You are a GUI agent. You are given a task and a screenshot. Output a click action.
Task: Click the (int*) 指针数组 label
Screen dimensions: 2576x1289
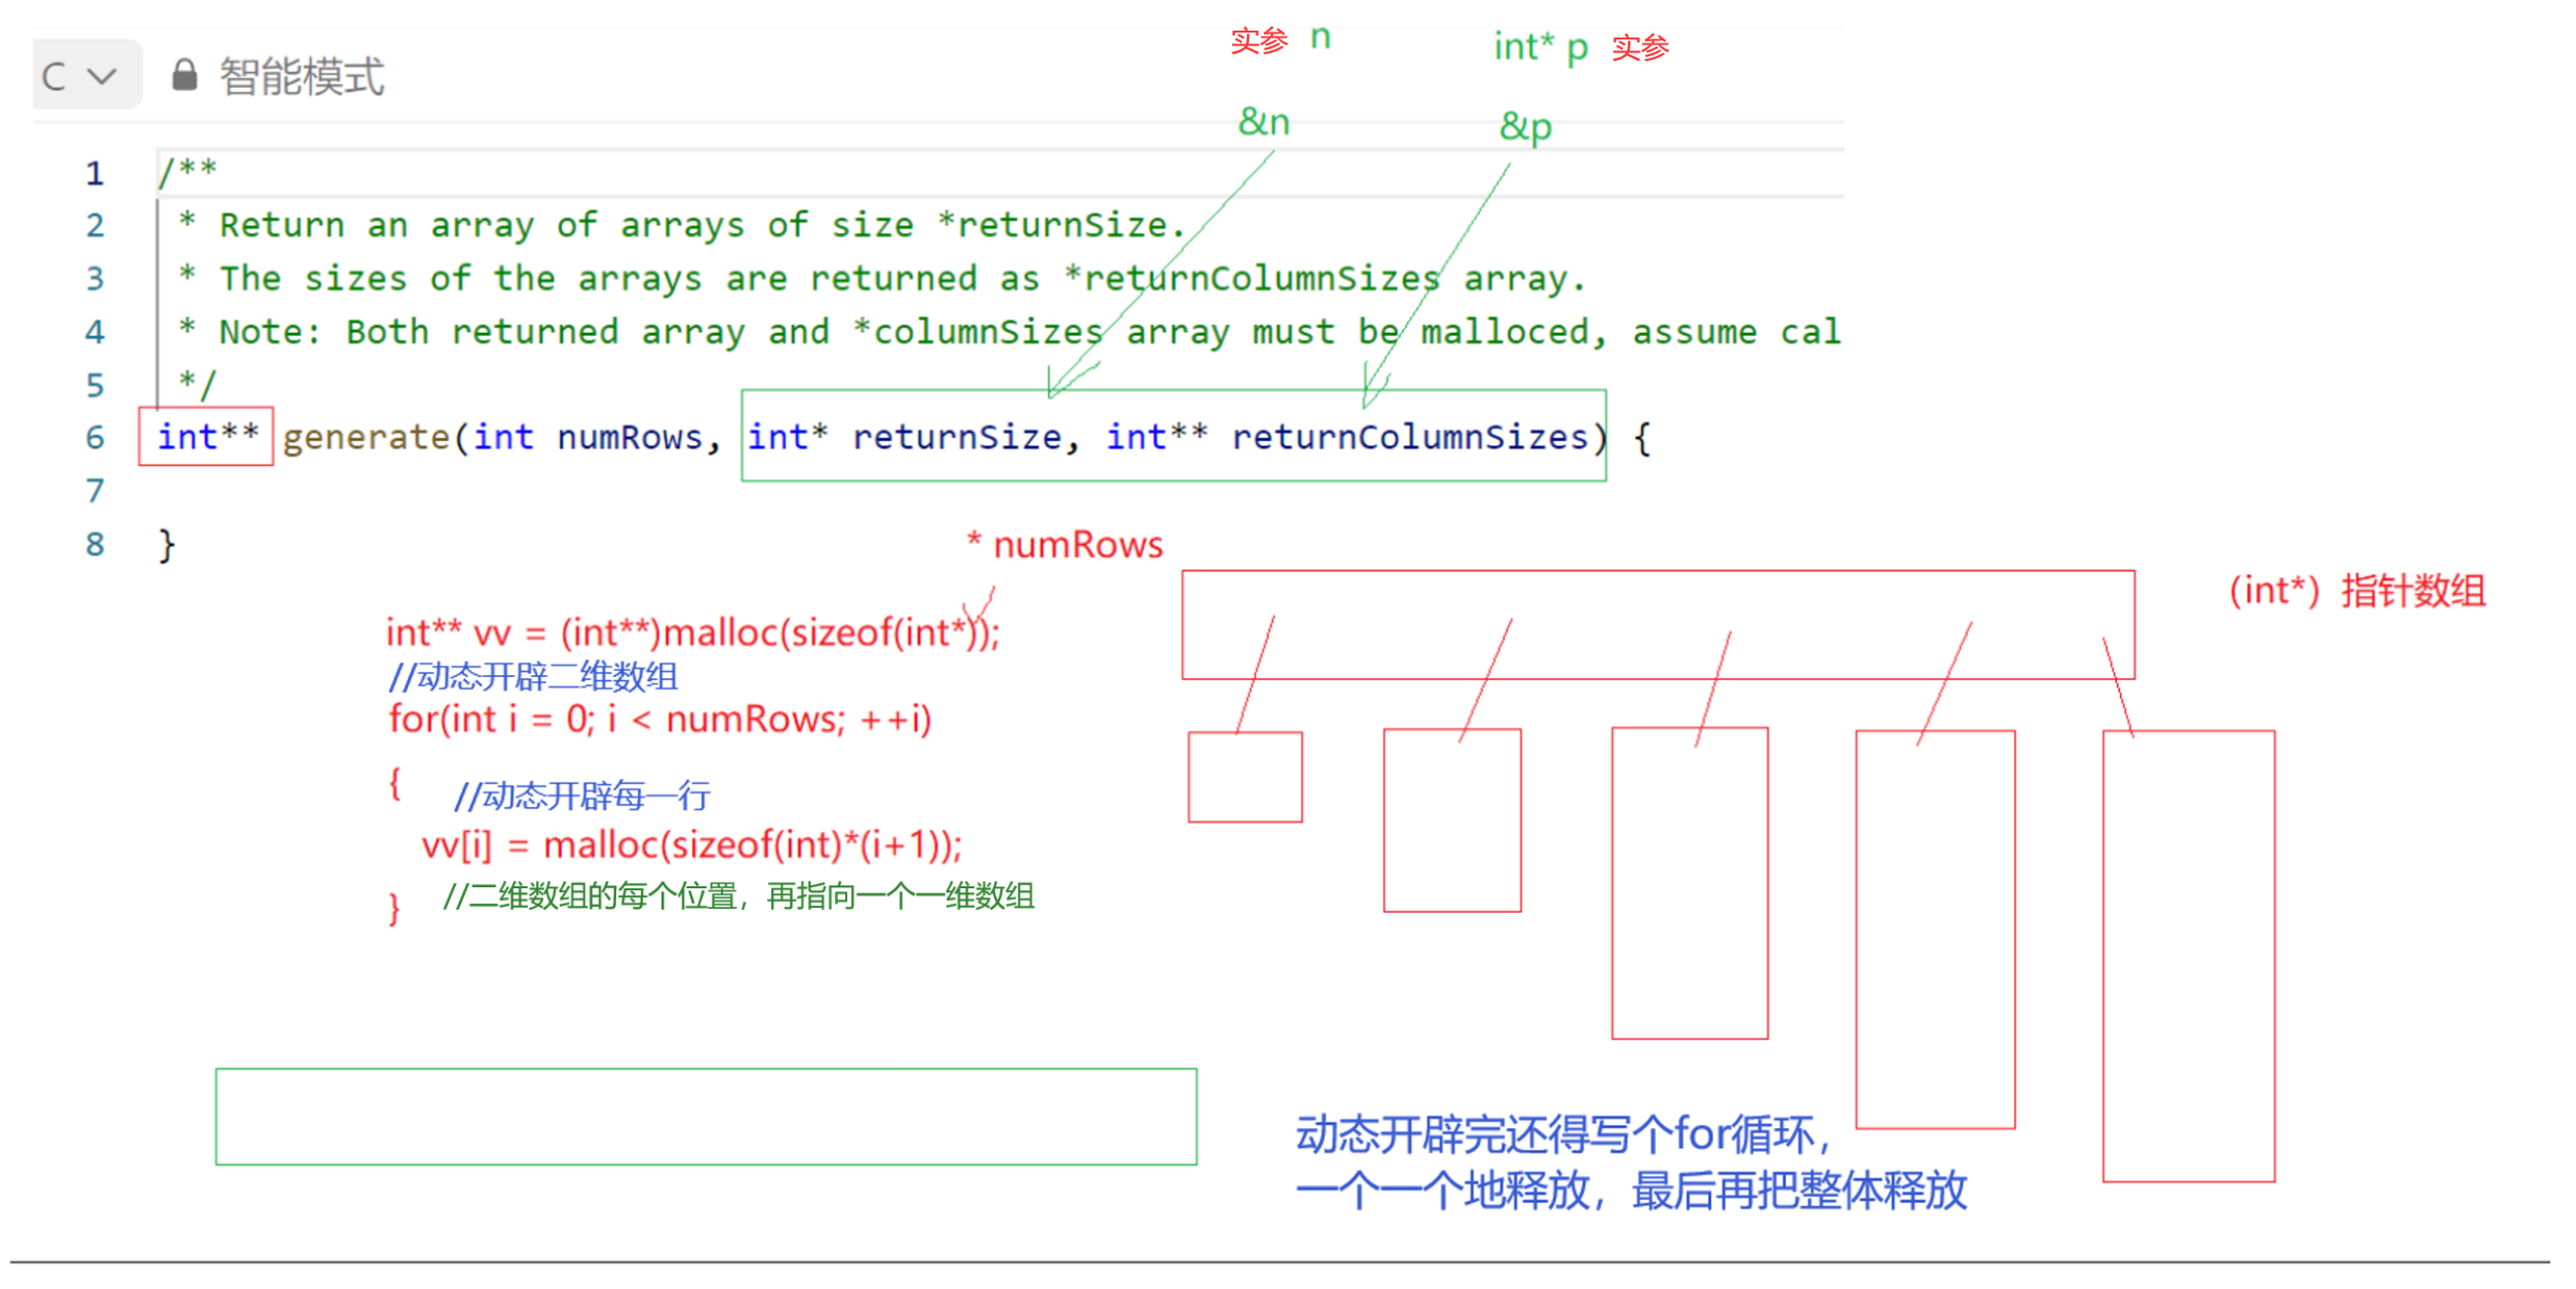[x=2356, y=590]
